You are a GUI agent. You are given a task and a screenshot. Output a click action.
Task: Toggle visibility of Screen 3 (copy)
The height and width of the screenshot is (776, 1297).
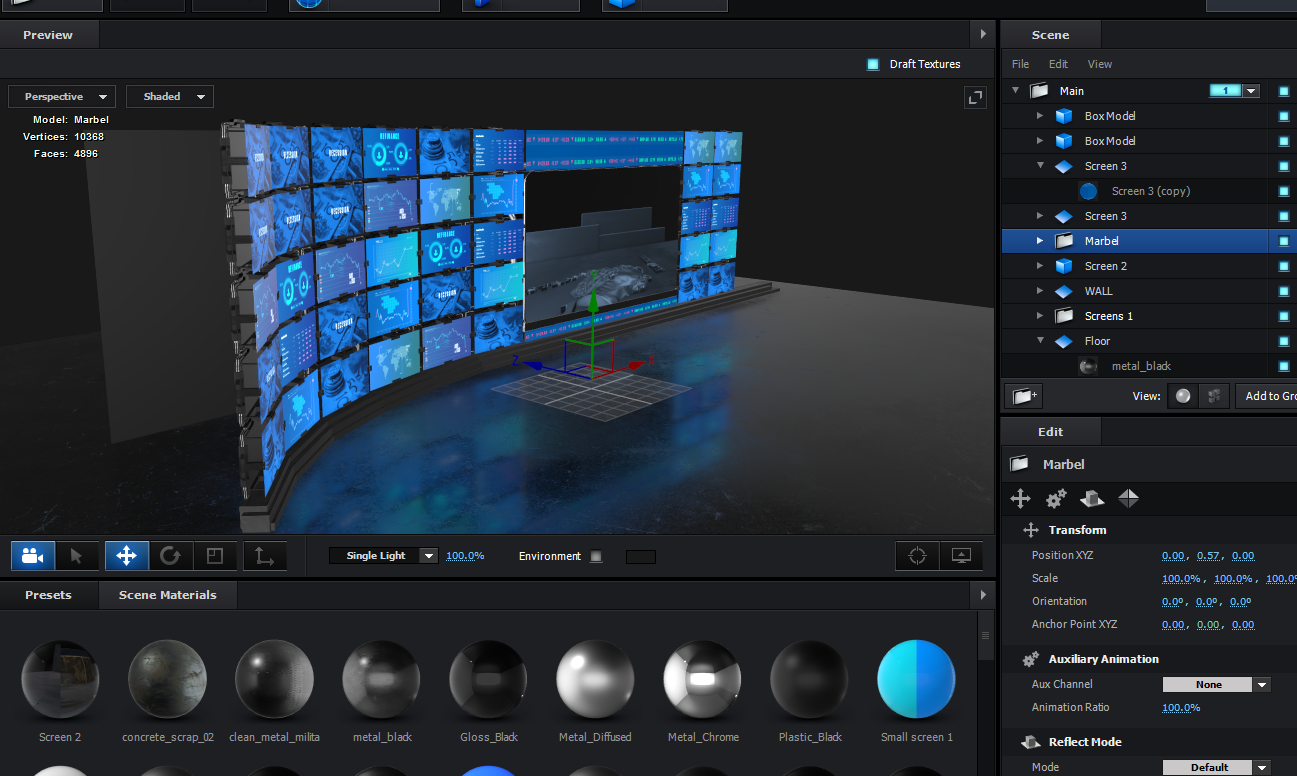click(x=1284, y=191)
